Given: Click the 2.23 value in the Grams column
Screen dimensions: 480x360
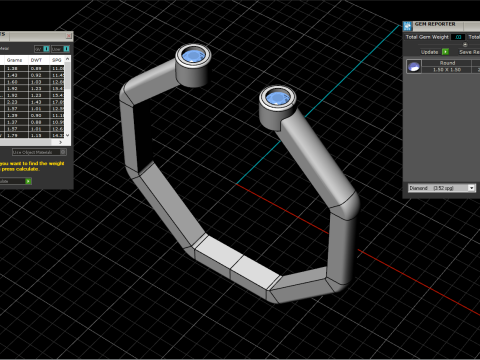Looking at the screenshot, I should click(12, 102).
